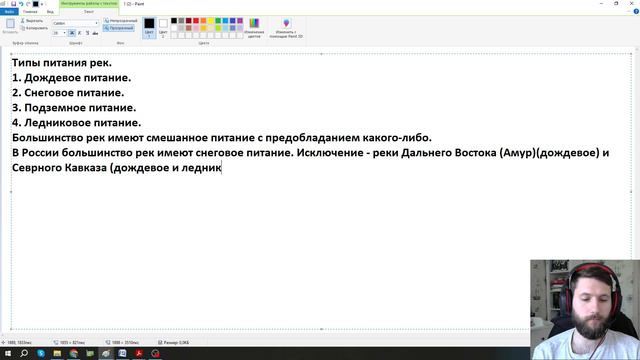The width and height of the screenshot is (640, 360).
Task: Pick the pink palette color in second row
Action: (x=196, y=28)
